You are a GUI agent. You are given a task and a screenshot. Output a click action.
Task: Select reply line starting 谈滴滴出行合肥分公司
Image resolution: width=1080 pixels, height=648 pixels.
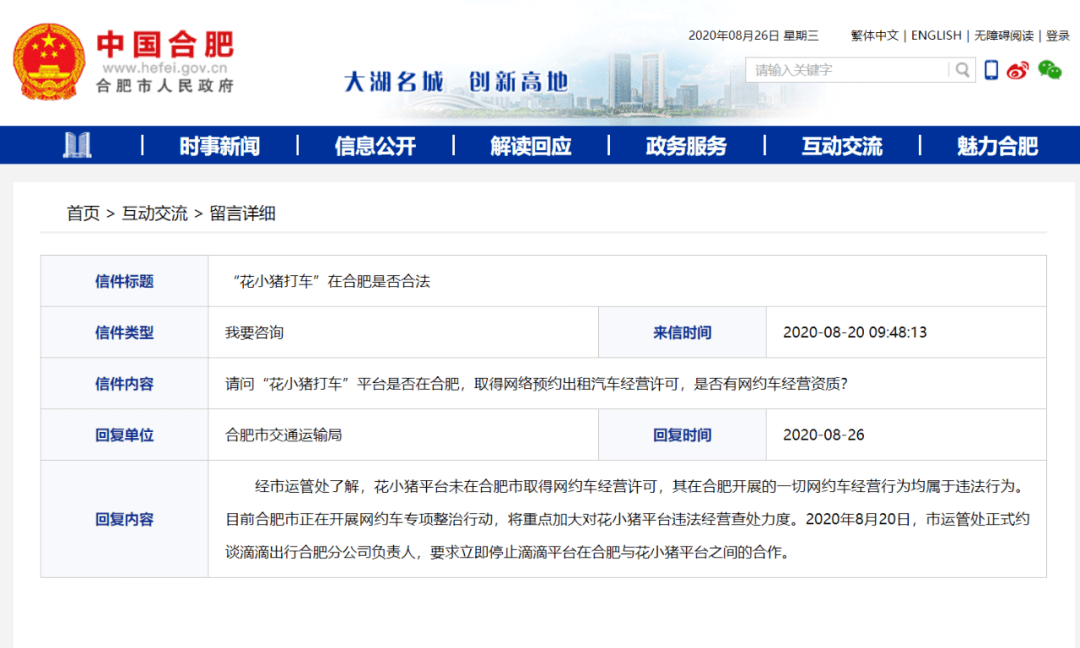point(507,552)
